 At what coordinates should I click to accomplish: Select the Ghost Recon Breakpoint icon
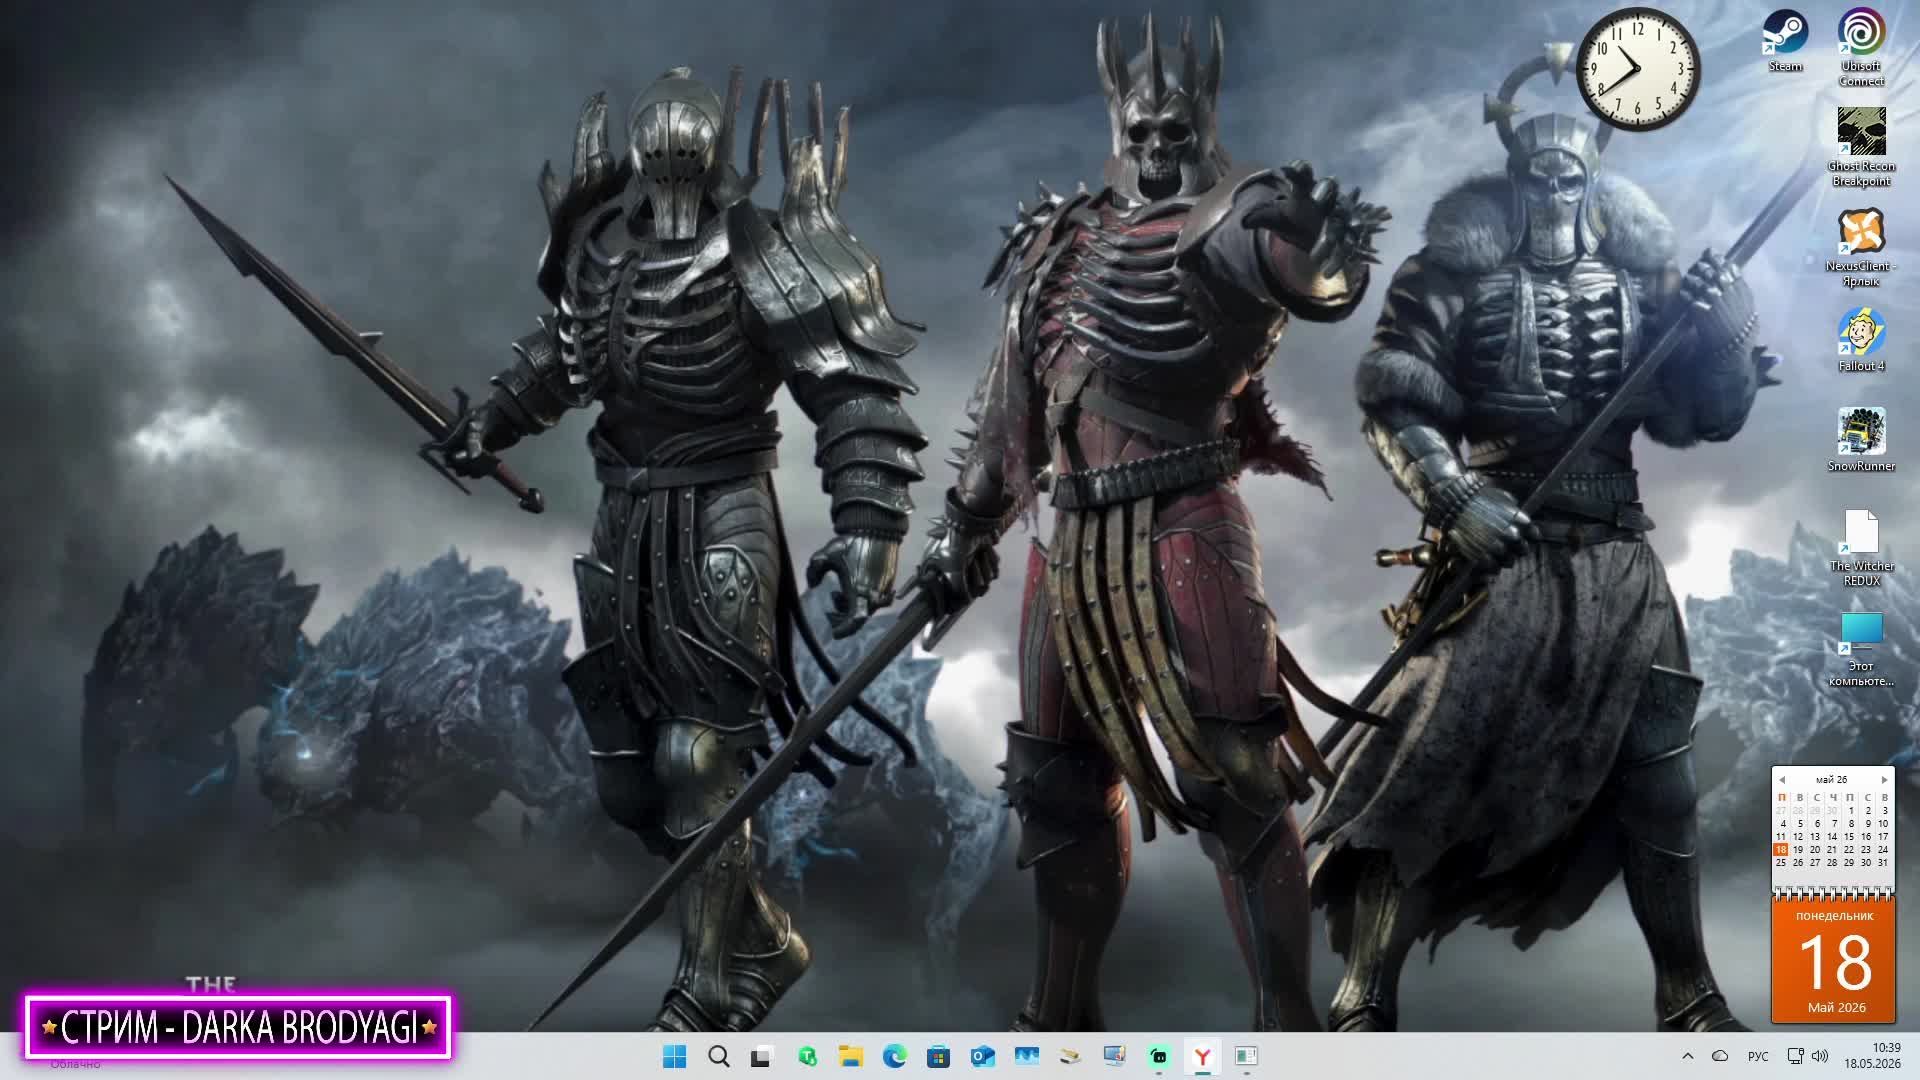tap(1861, 147)
